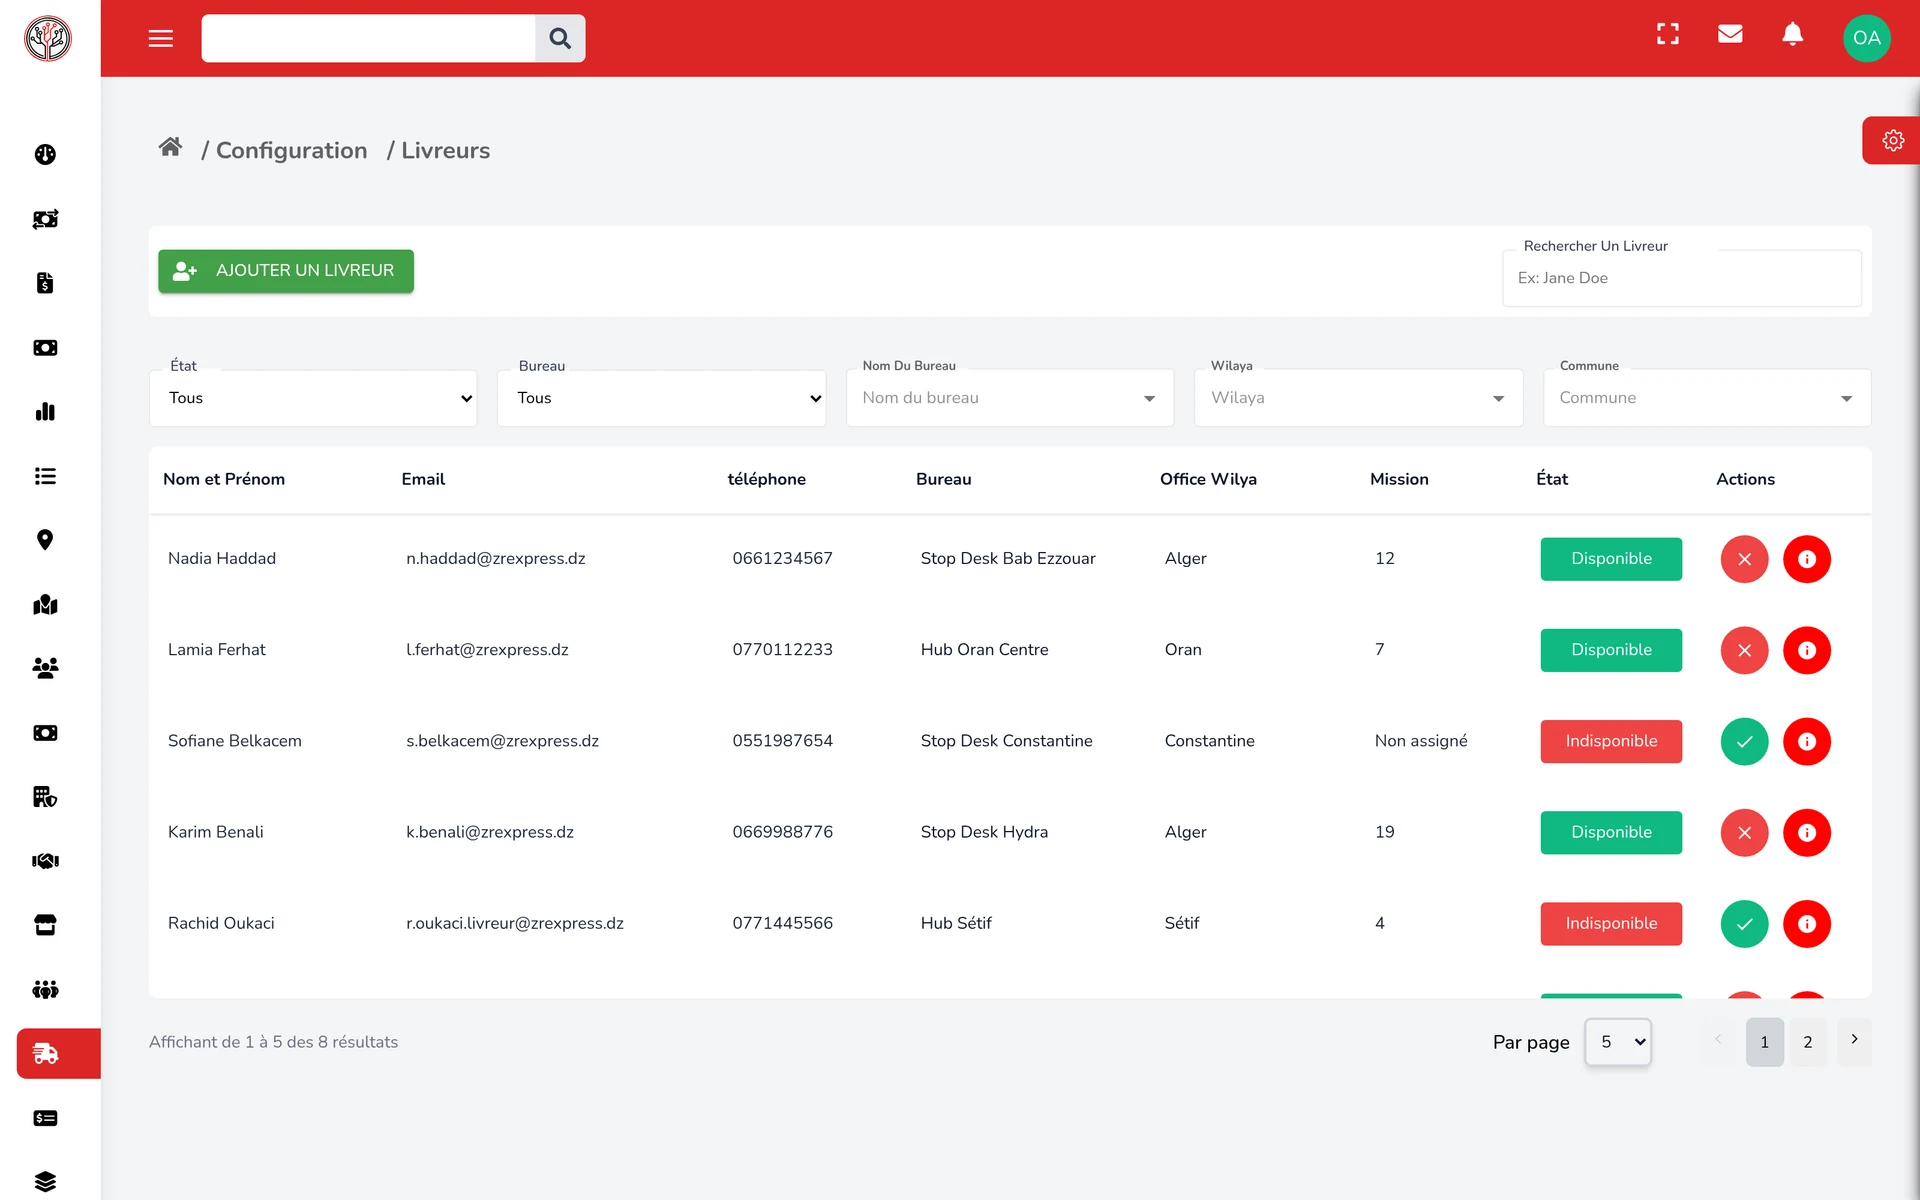Open the hamburger menu in the header

pyautogui.click(x=161, y=38)
